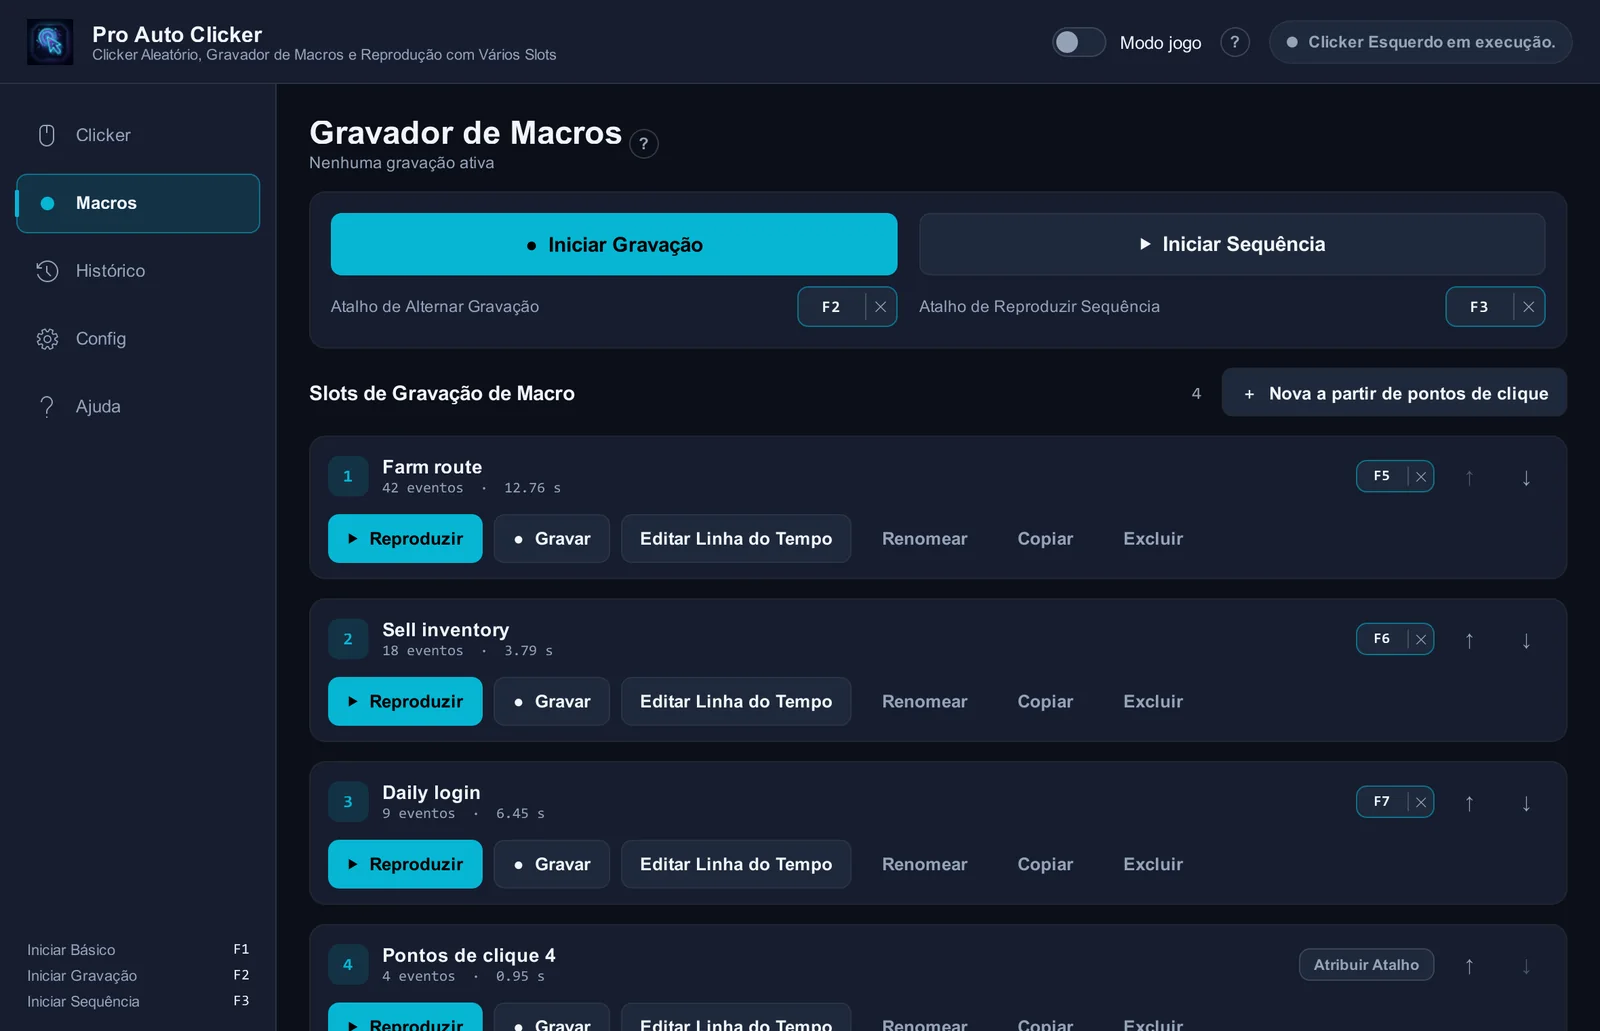Image resolution: width=1600 pixels, height=1031 pixels.
Task: Click Iniciar Sequência button
Action: tap(1232, 244)
